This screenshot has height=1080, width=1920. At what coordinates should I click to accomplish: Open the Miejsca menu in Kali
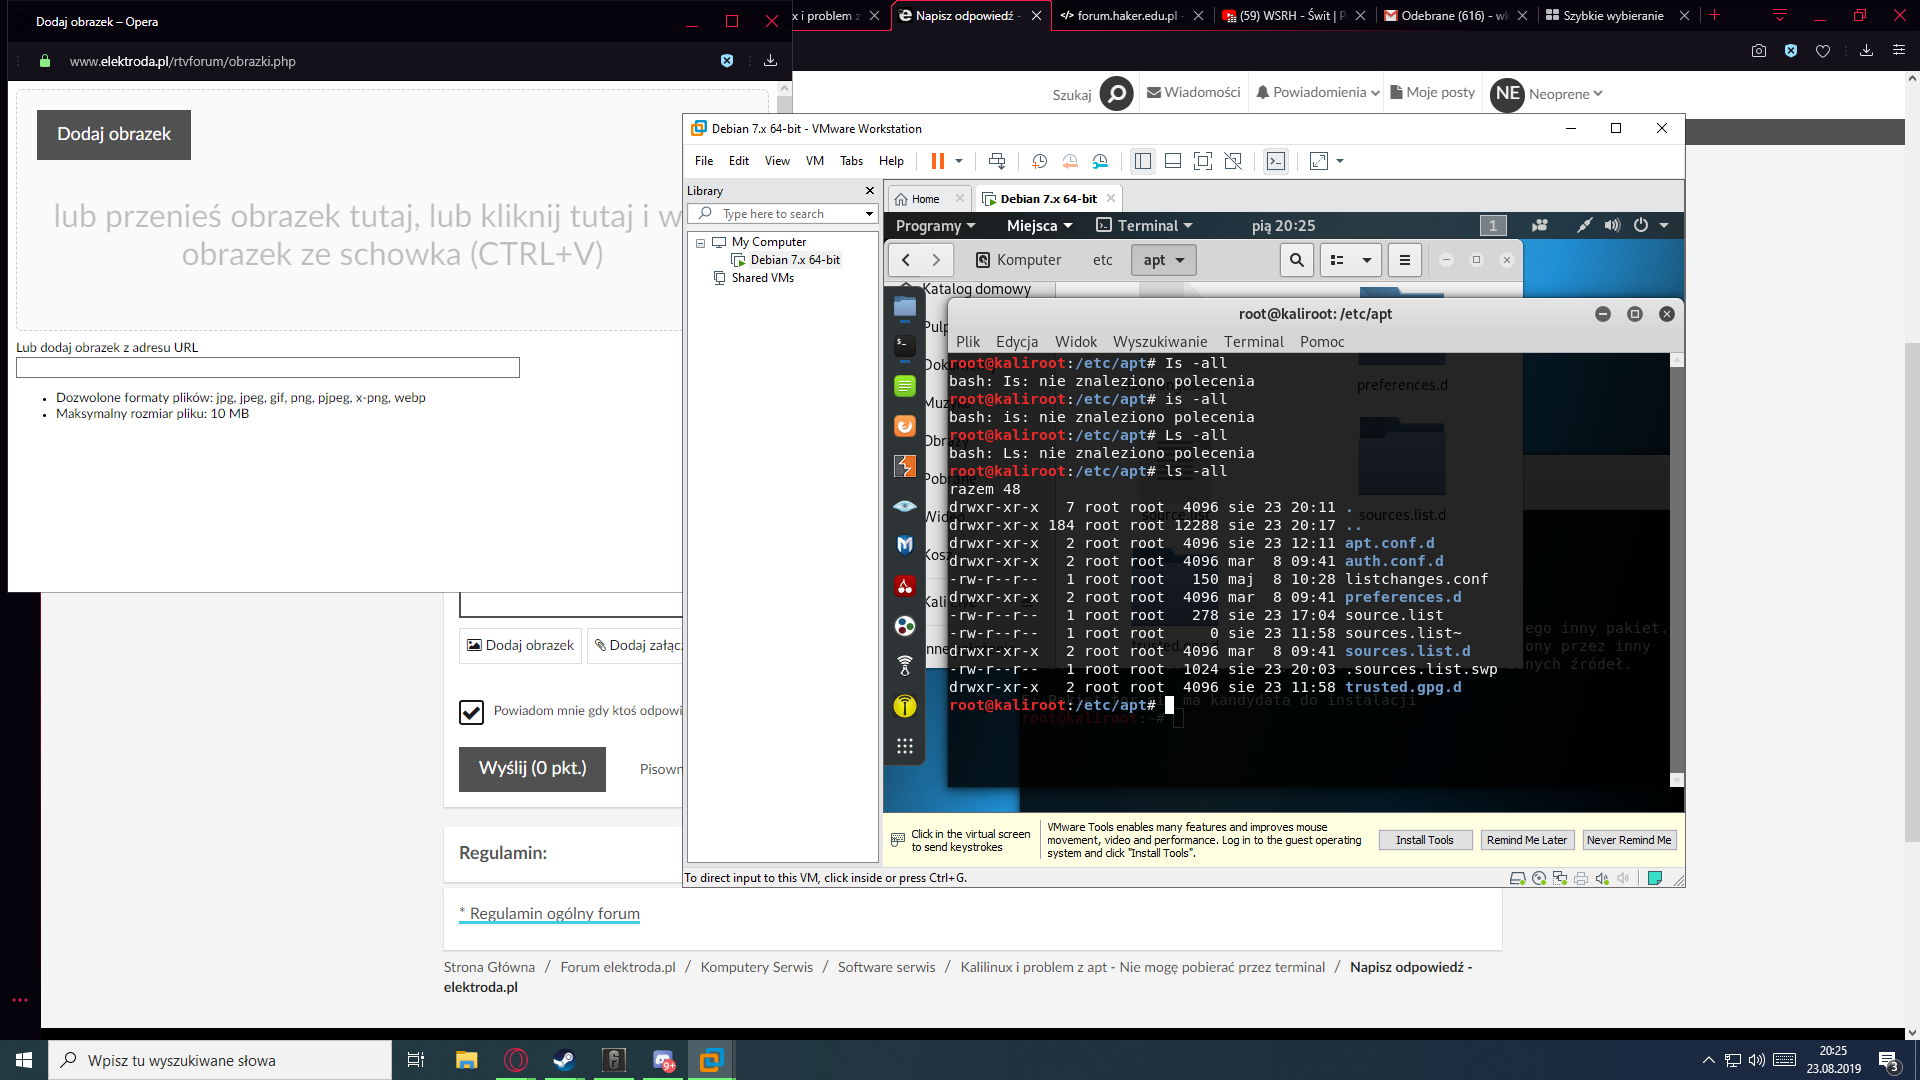click(1039, 226)
